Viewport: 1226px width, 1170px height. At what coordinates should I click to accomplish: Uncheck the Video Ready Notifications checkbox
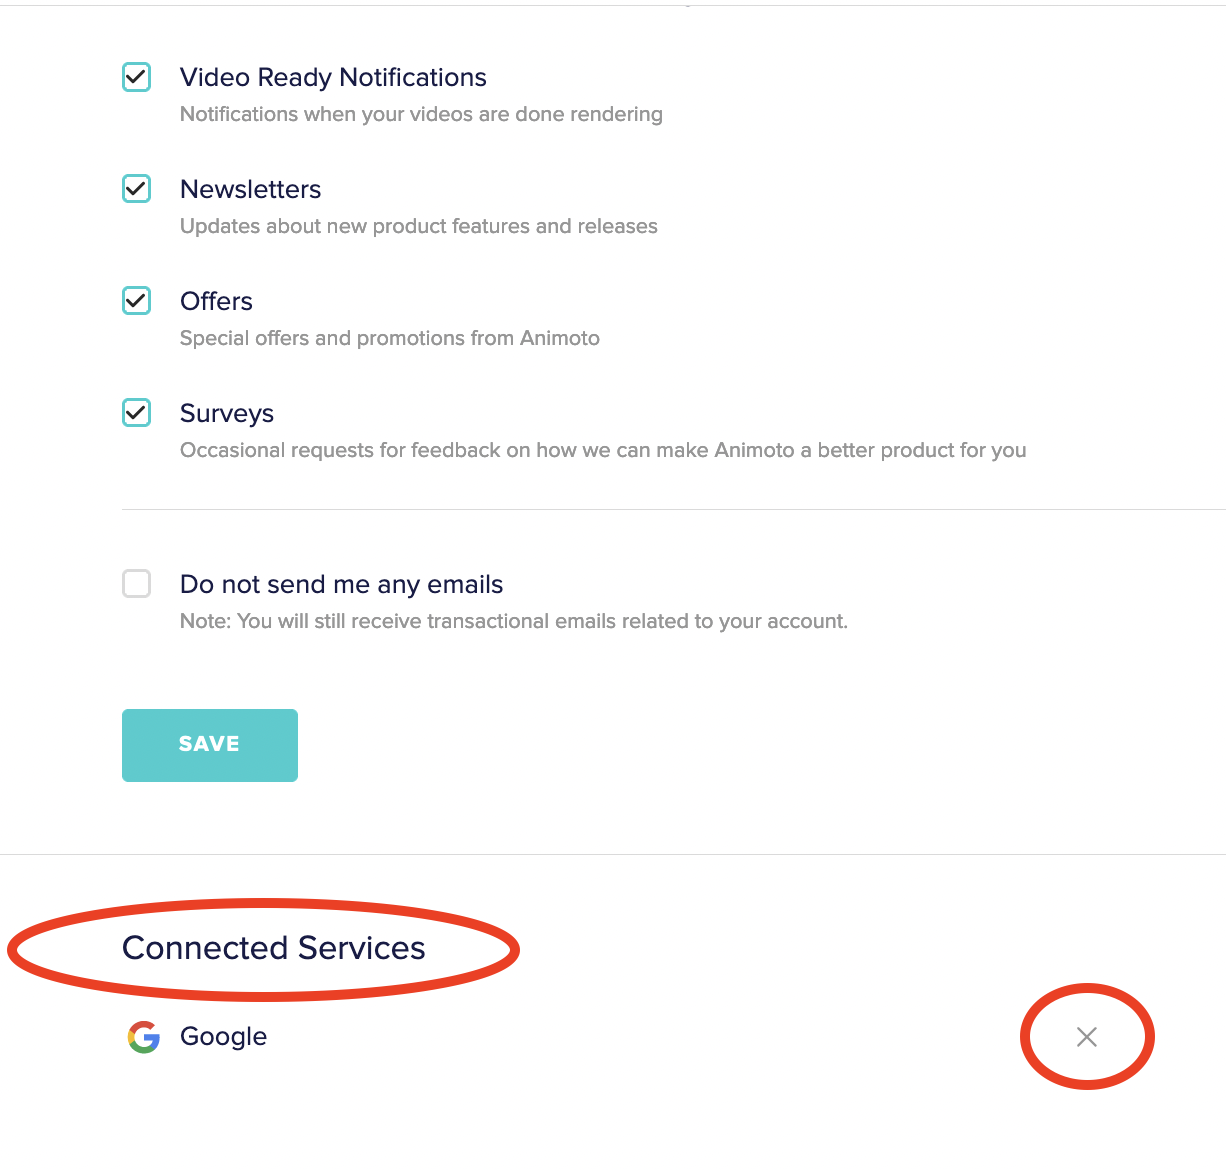coord(136,77)
